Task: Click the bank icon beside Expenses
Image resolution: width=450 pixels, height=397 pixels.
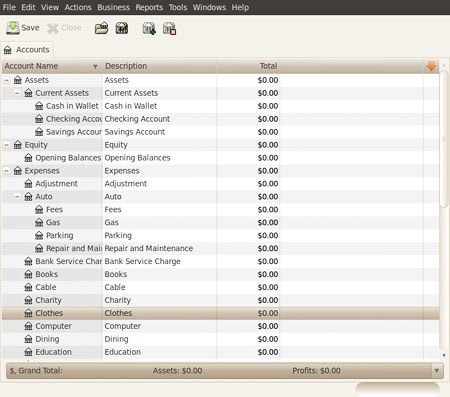Action: point(18,171)
